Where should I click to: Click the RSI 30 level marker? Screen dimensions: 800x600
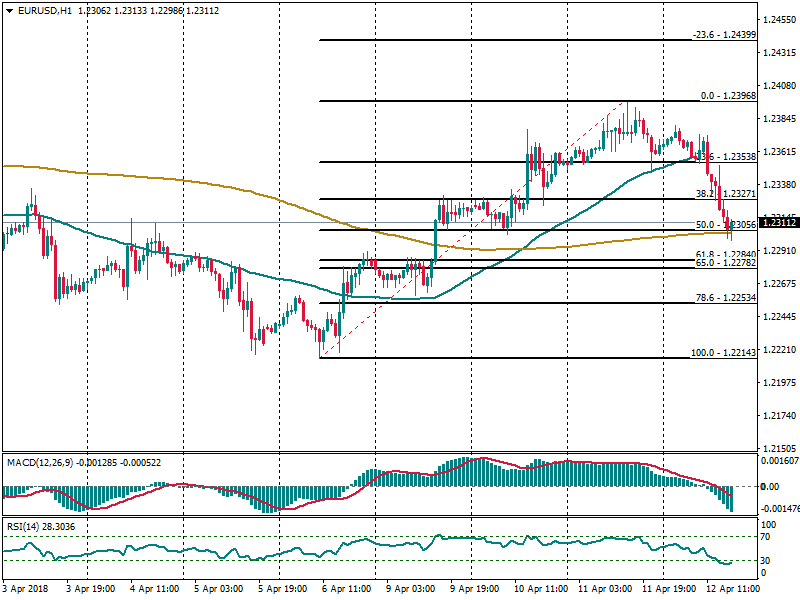tap(768, 559)
